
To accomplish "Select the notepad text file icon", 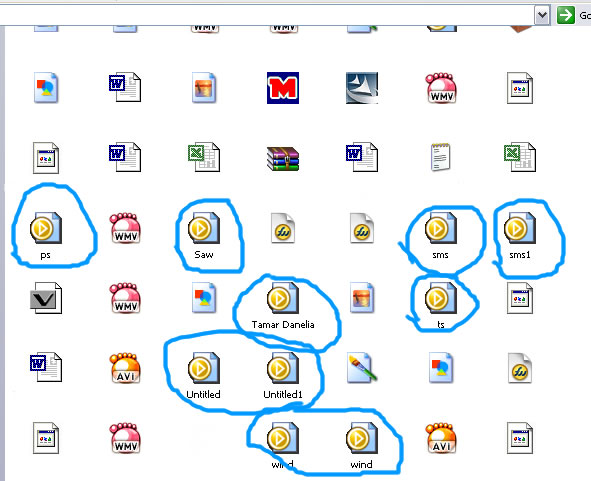I will click(x=441, y=157).
